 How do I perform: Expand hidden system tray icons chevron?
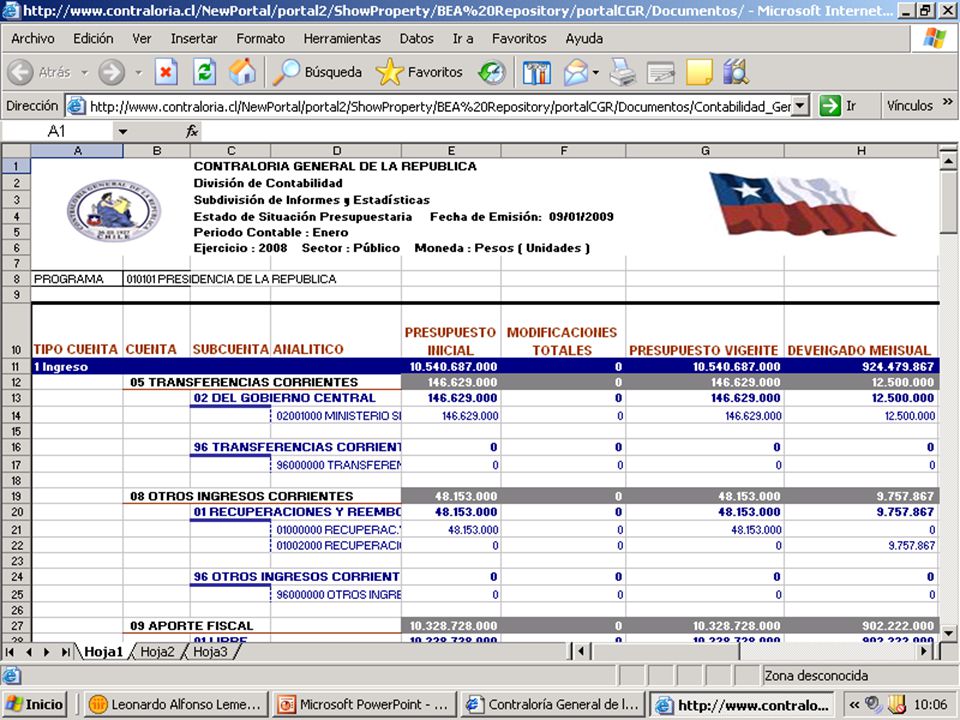pos(853,704)
